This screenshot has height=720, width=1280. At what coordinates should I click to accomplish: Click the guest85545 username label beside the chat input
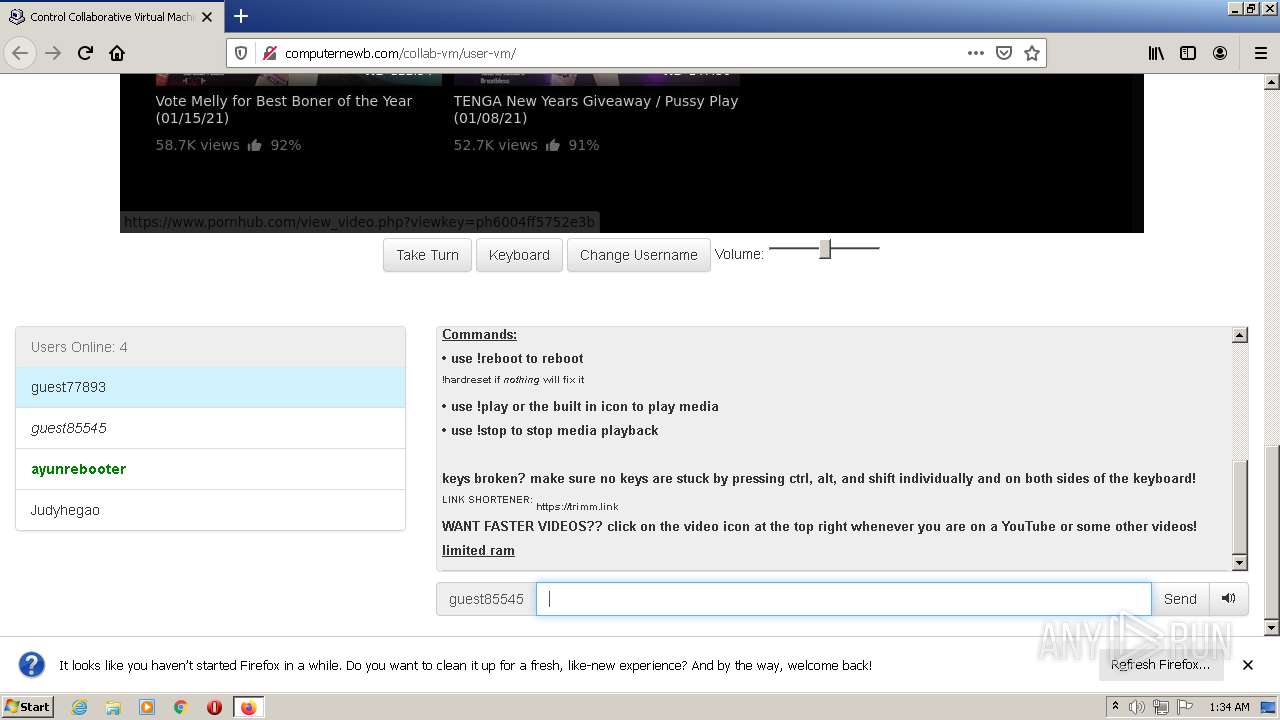tap(486, 599)
